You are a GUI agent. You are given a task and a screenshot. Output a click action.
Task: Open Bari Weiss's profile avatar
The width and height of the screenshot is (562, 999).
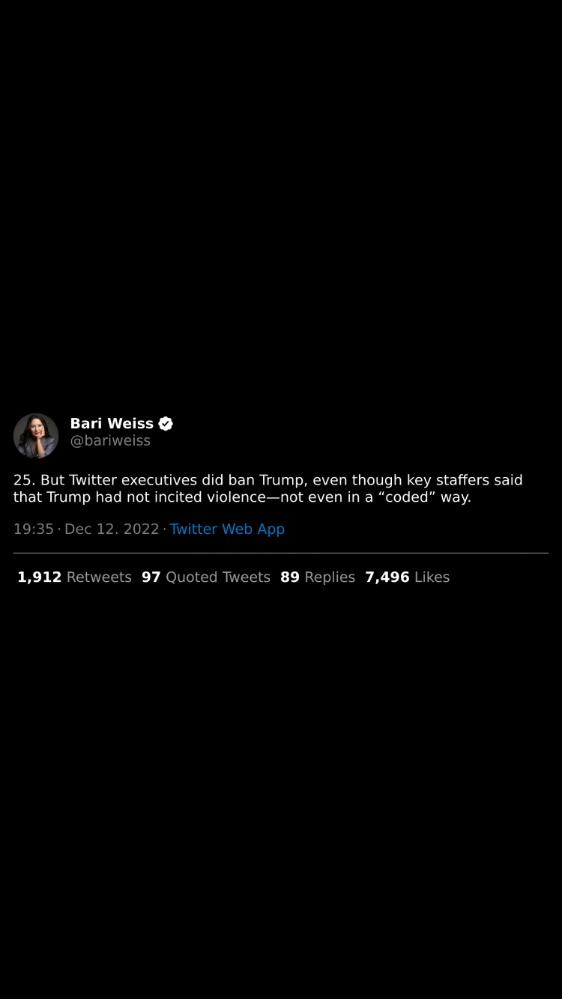pos(36,436)
